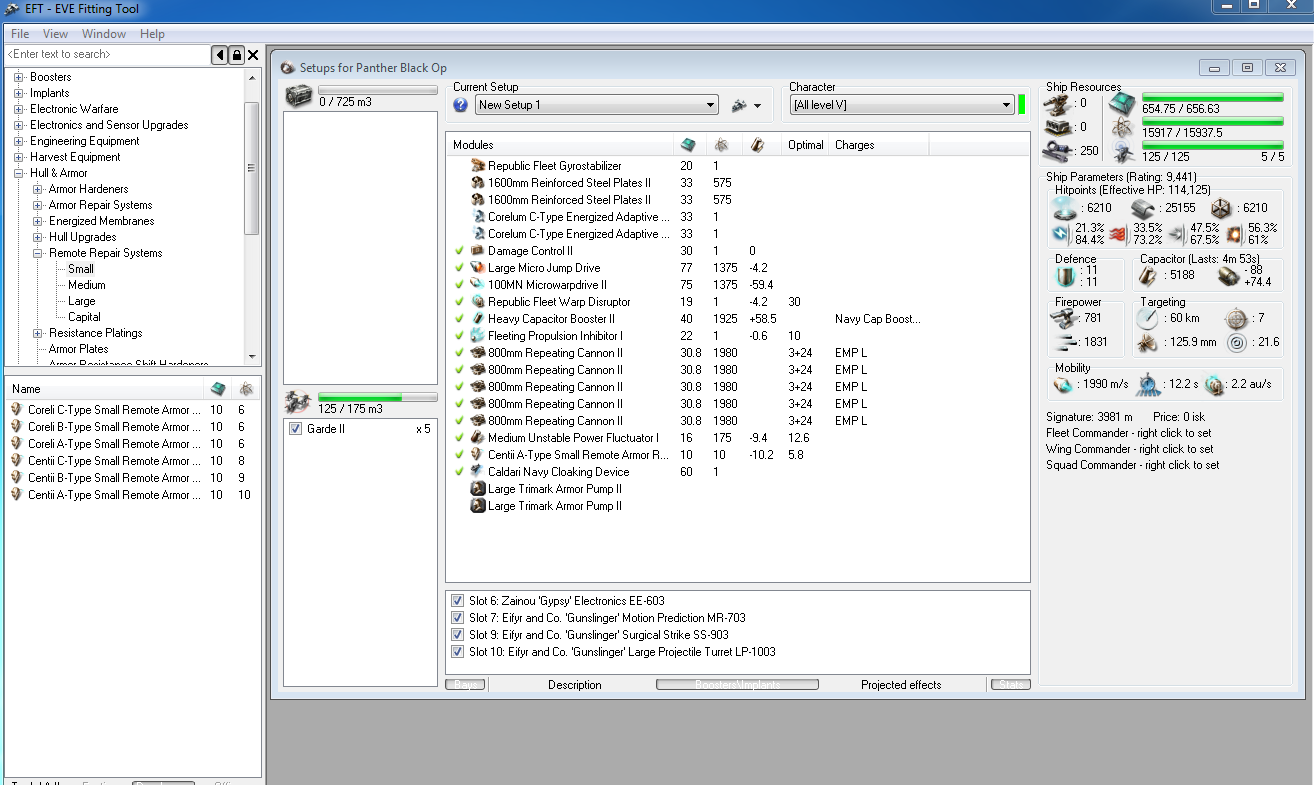Click the cargo hold icon
Viewport: 1314px width, 785px height.
[299, 95]
